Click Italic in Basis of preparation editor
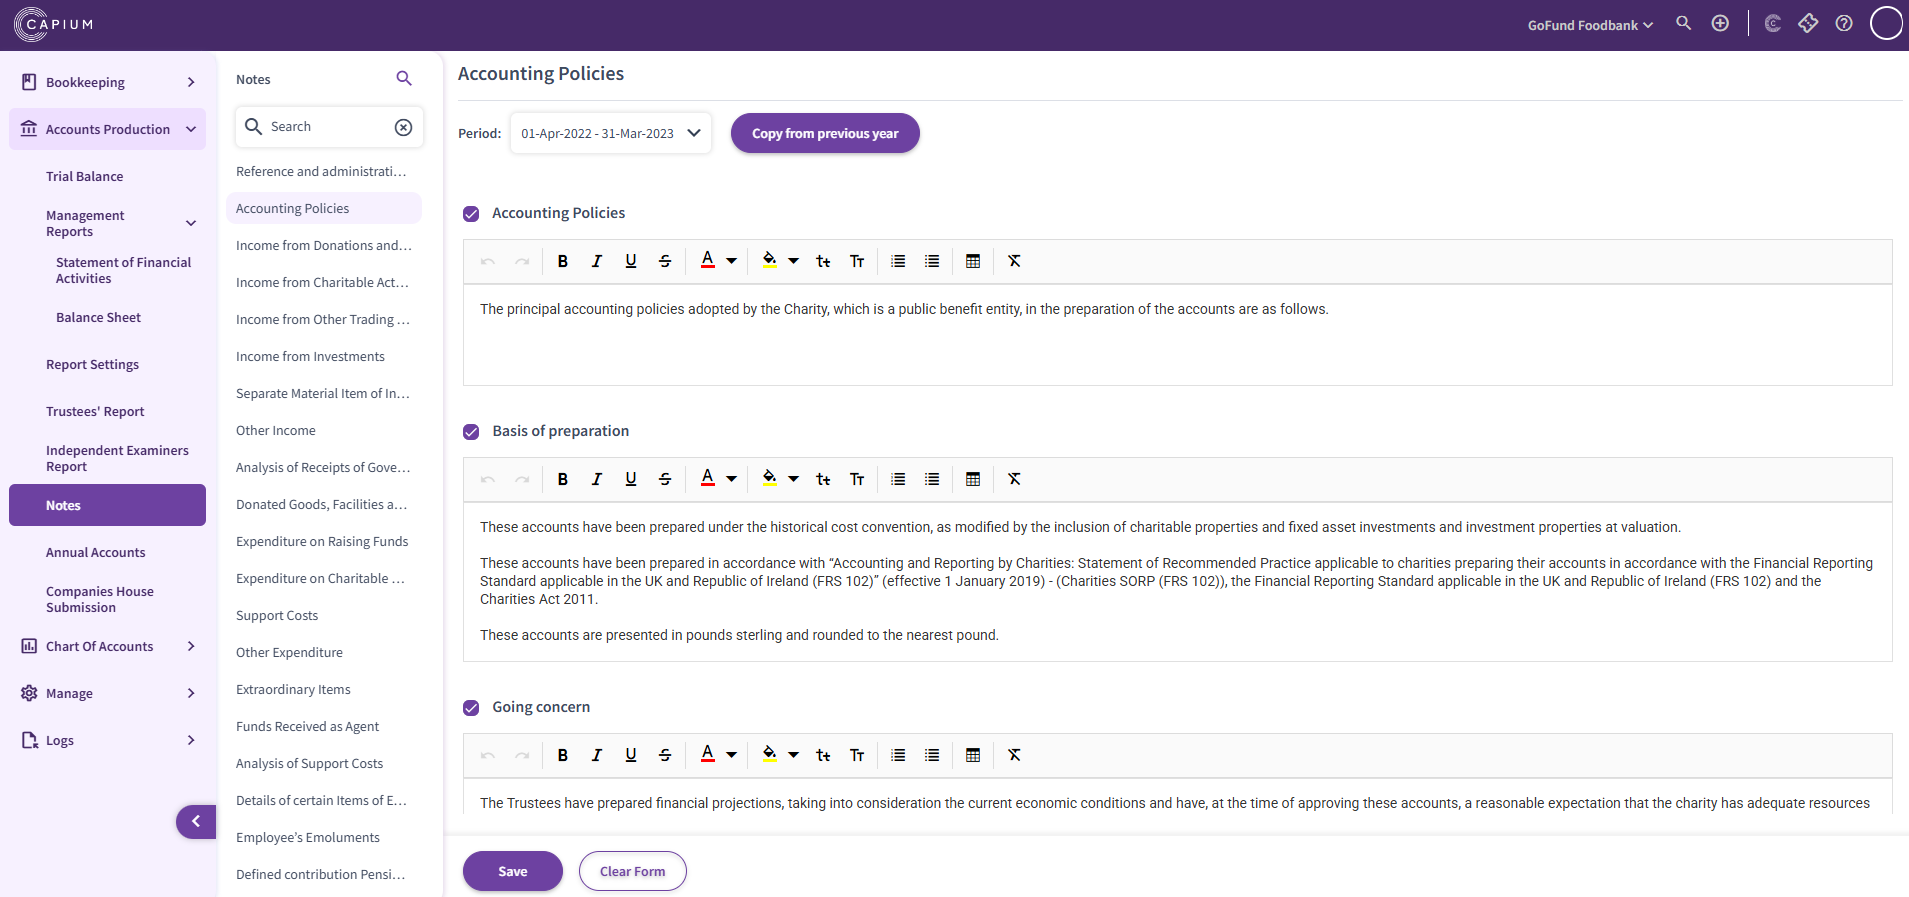Viewport: 1909px width, 897px height. click(x=597, y=479)
